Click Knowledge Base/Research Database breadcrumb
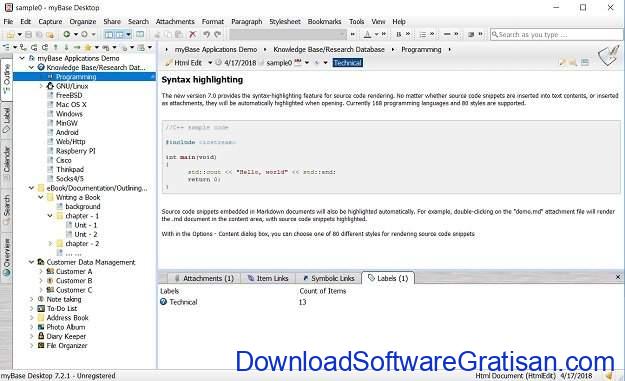 pos(329,49)
